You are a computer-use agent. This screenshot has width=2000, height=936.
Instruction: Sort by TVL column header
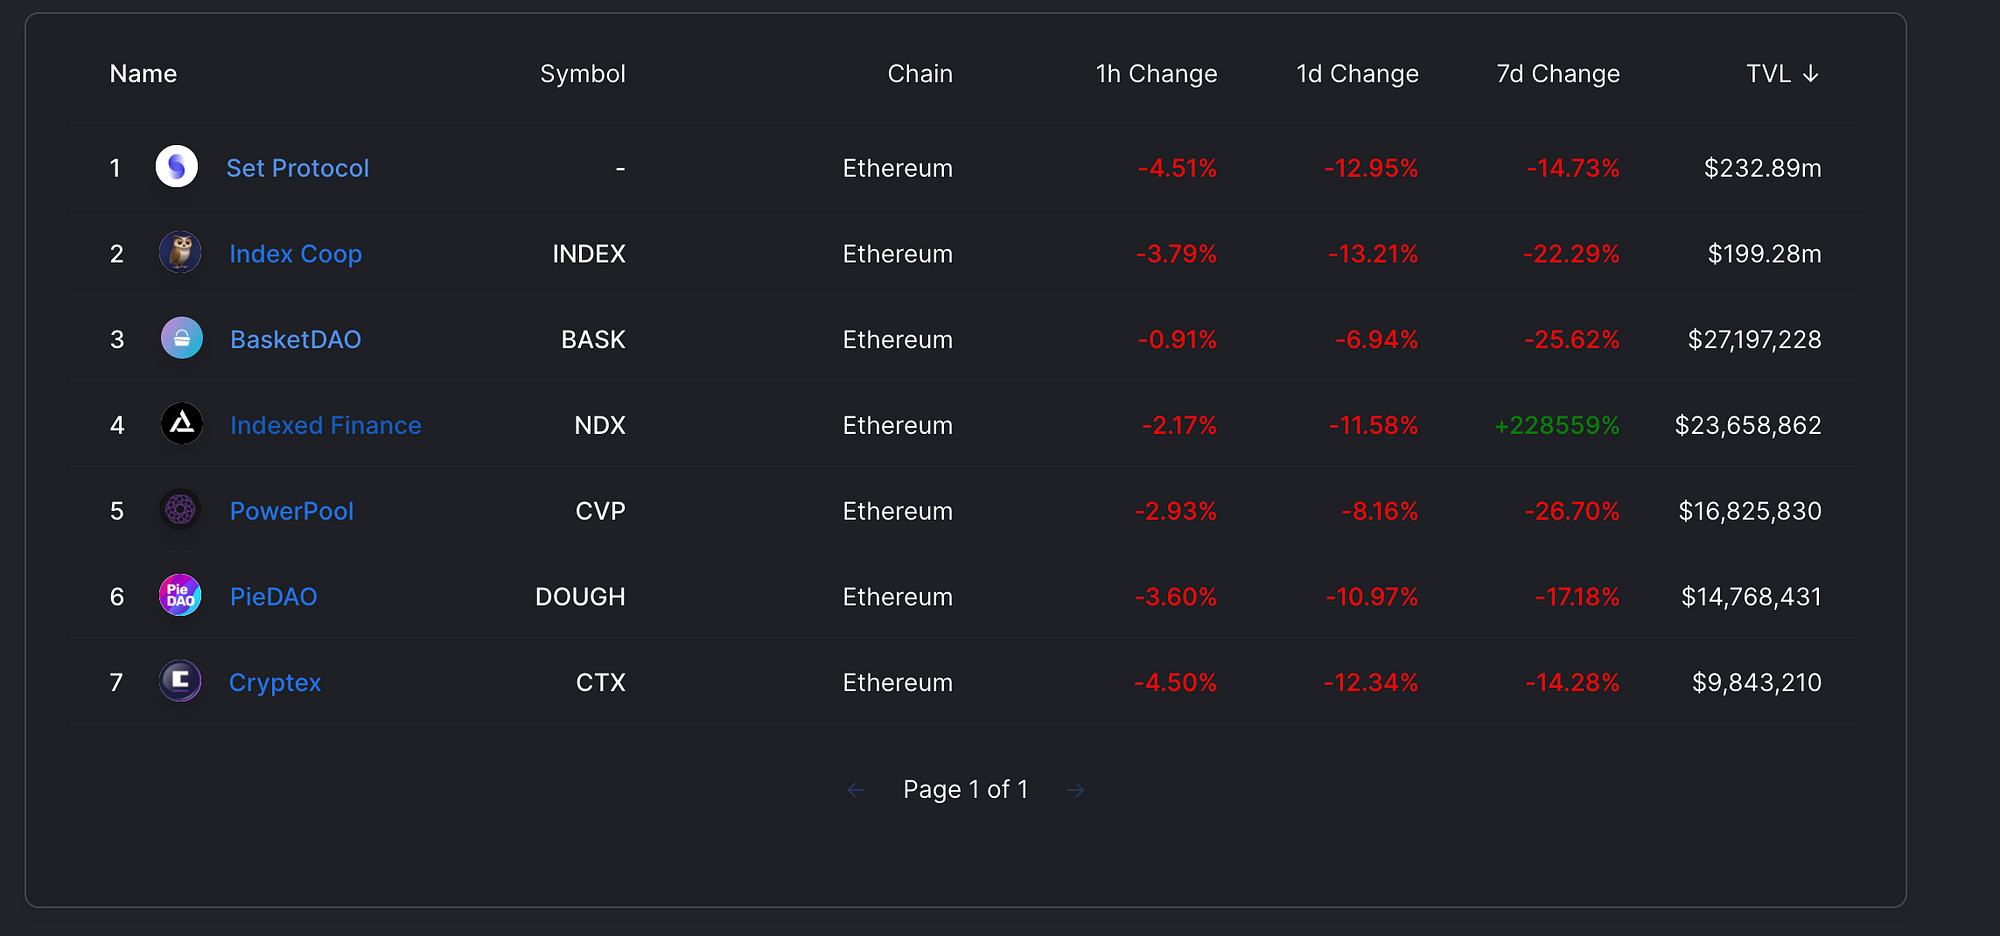coord(1783,74)
